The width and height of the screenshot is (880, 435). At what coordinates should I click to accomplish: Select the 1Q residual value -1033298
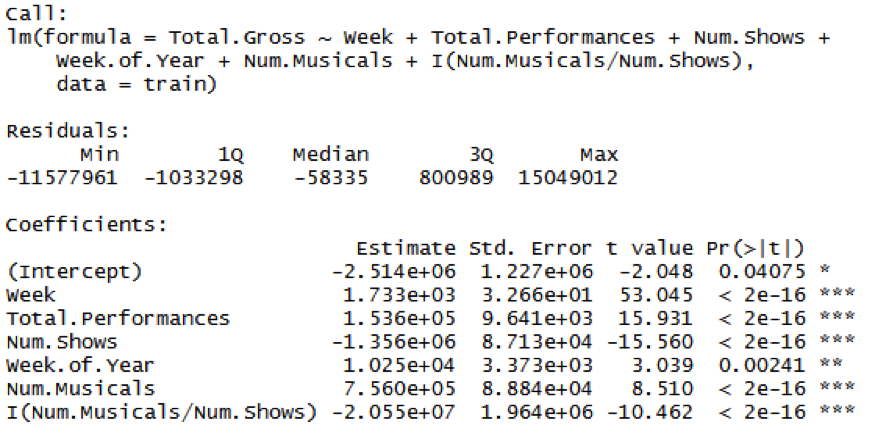194,178
